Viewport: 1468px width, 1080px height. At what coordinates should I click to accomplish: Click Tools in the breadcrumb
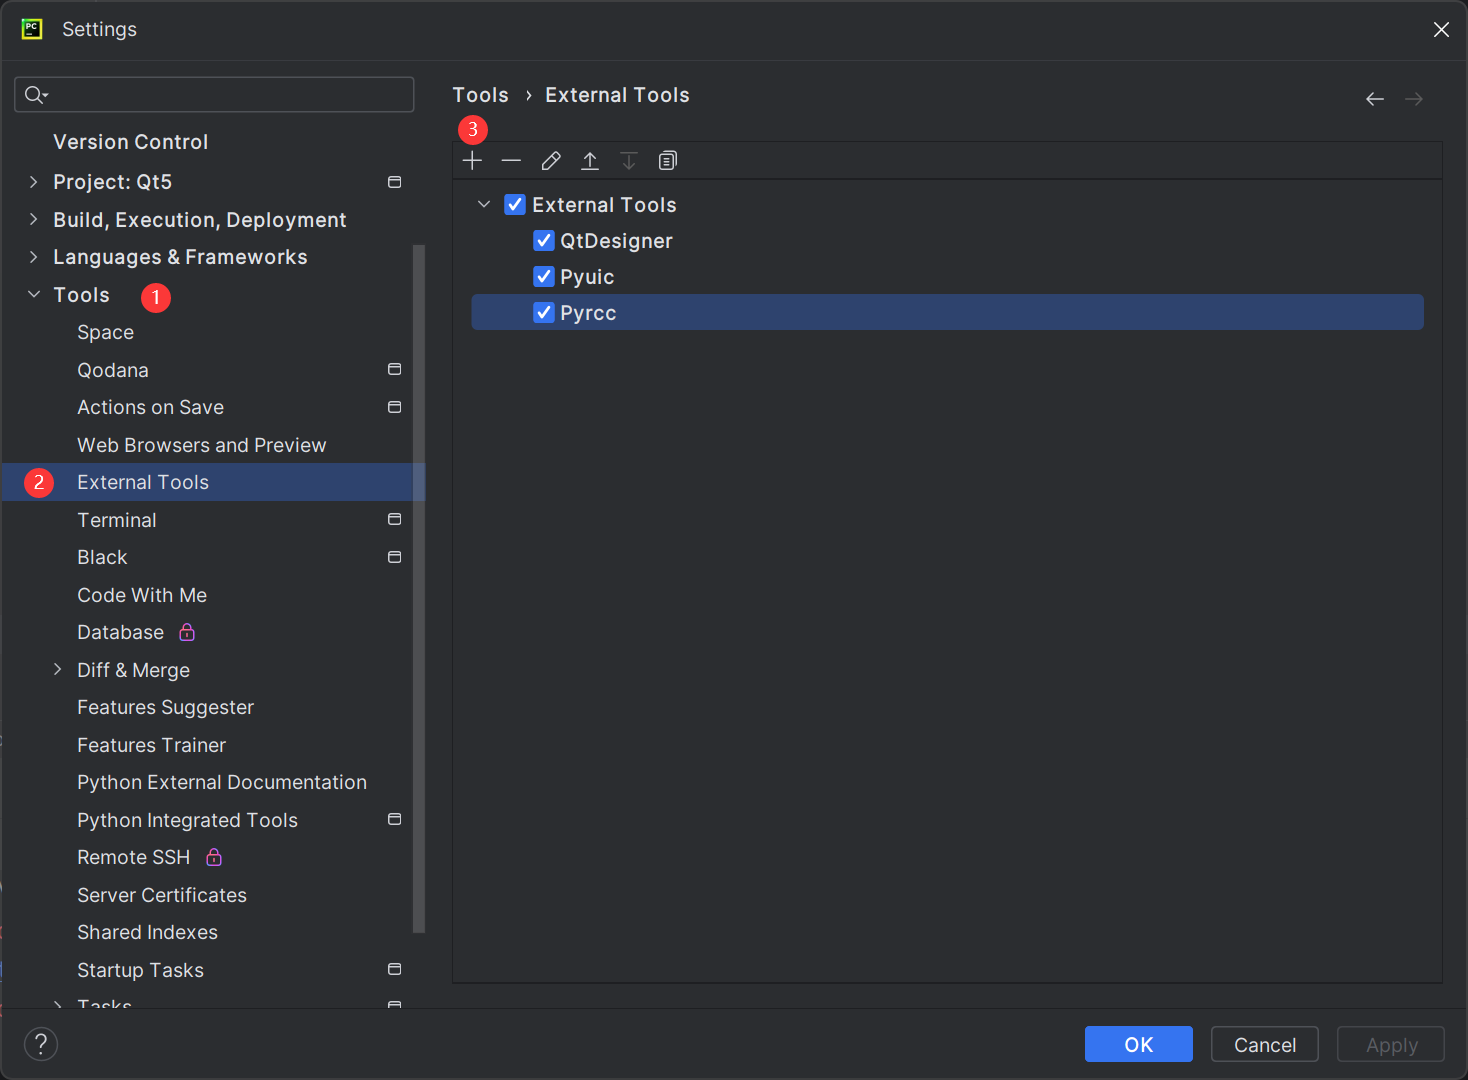click(x=480, y=95)
